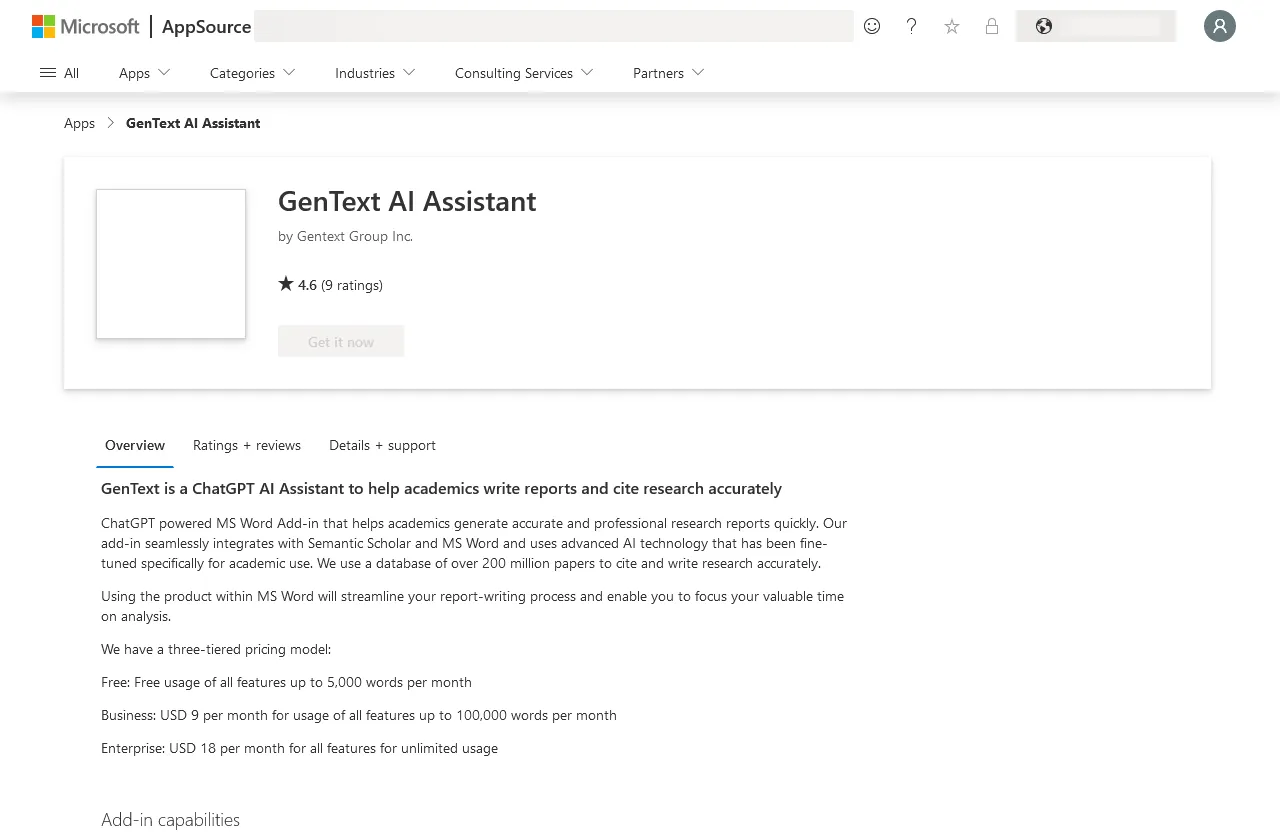Screen dimensions: 1280x832
Task: Click the Add-in capabilities heading
Action: point(171,820)
